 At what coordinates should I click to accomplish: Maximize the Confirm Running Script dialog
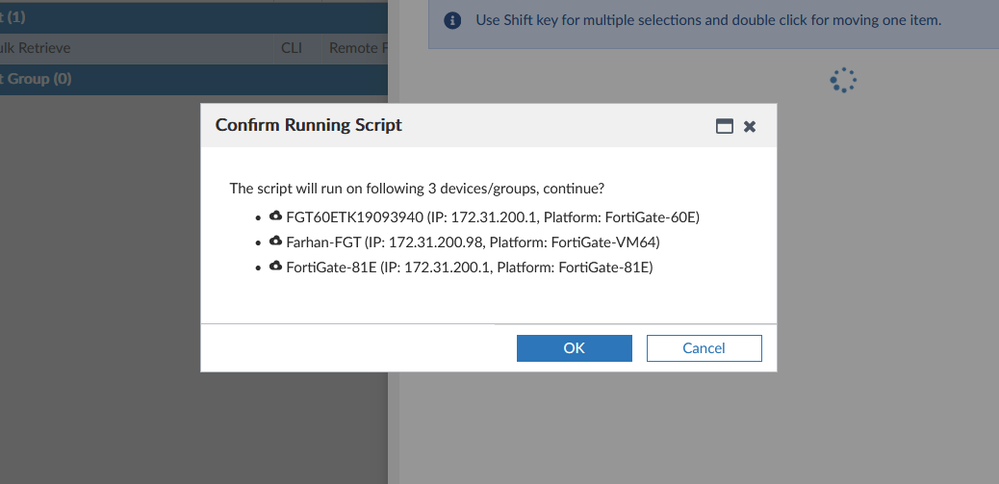(725, 126)
